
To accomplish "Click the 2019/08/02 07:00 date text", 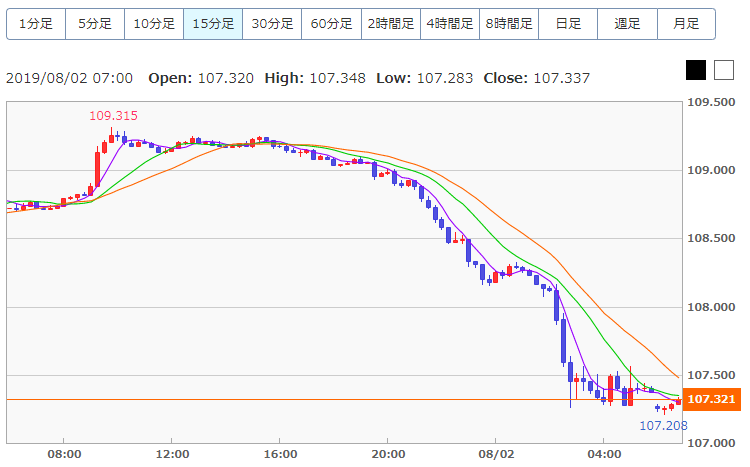I will [x=69, y=78].
